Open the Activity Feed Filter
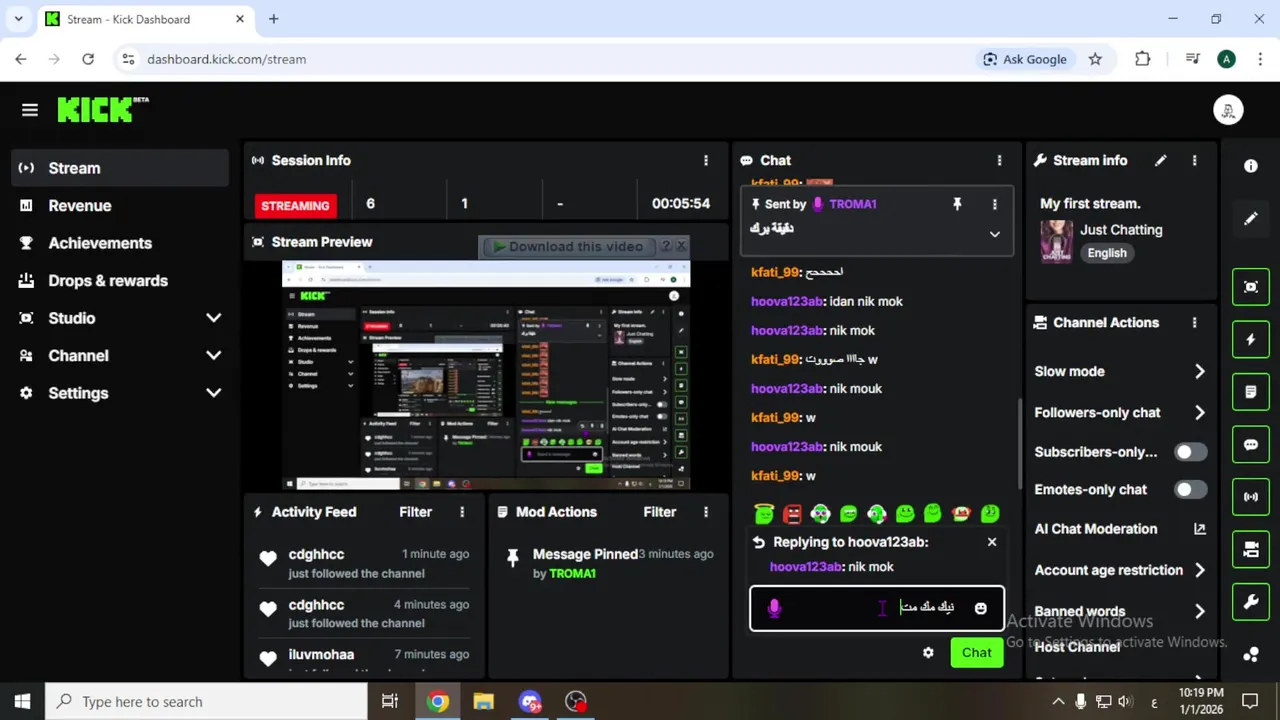This screenshot has width=1280, height=720. tap(415, 512)
